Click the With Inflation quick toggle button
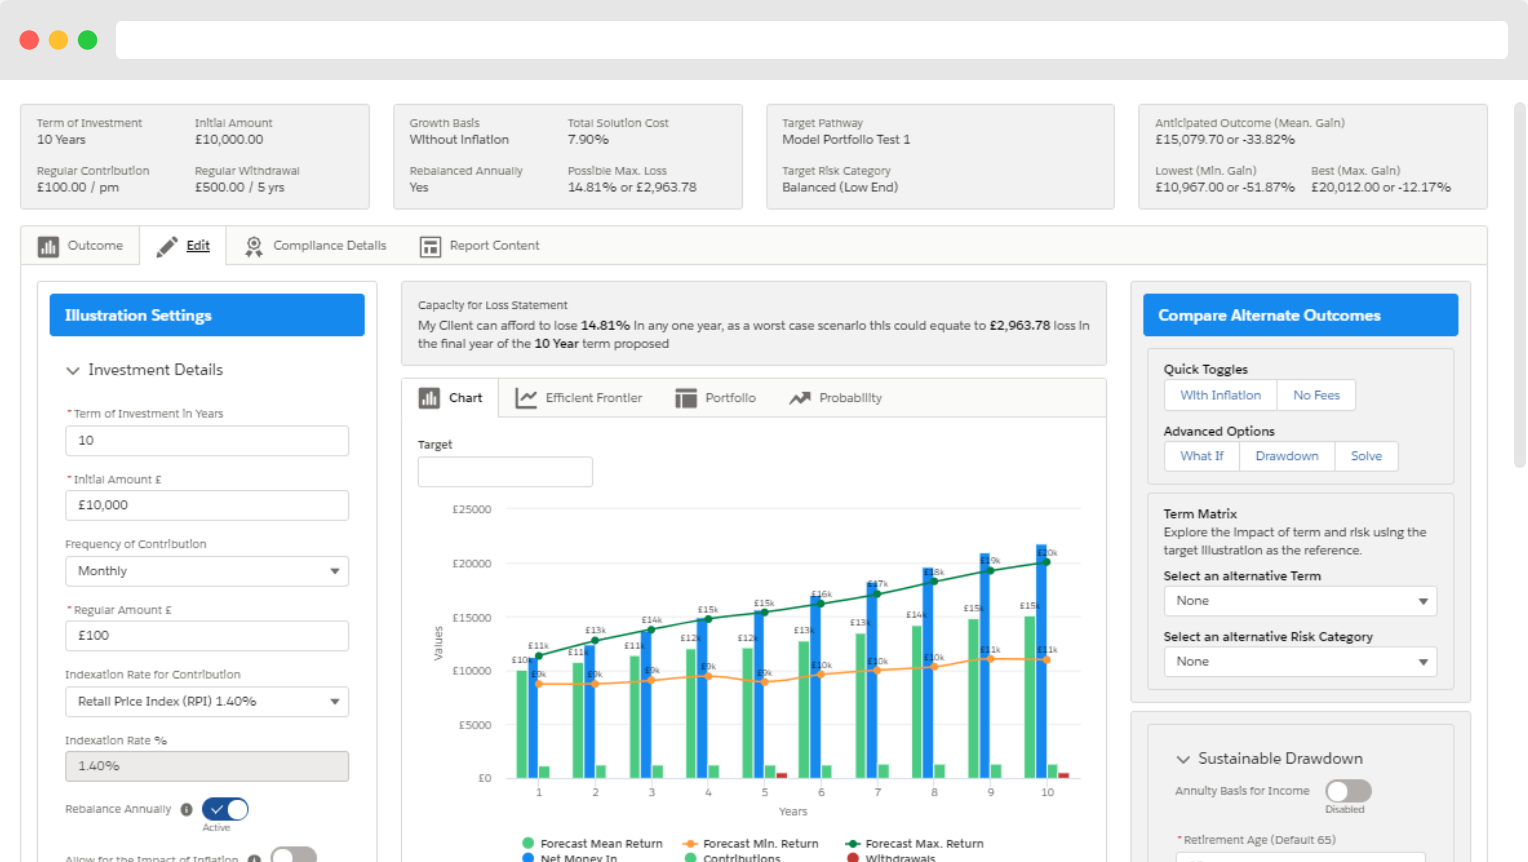Viewport: 1528px width, 862px height. coord(1220,395)
